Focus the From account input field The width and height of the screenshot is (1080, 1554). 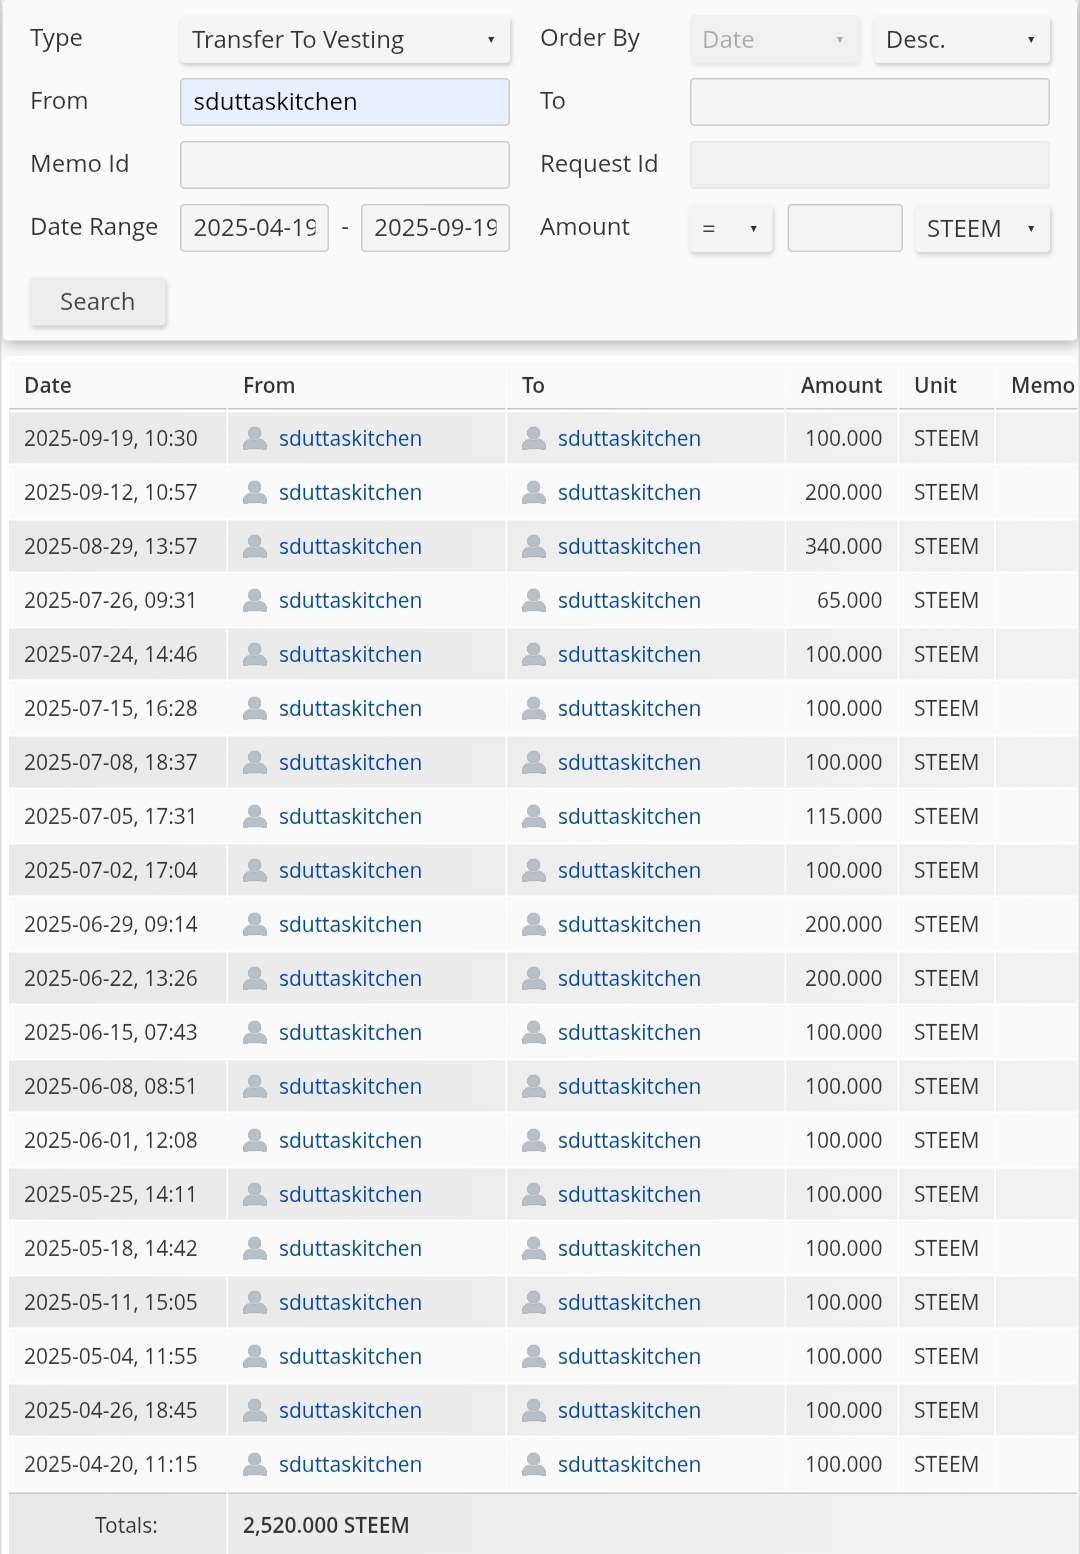pos(345,102)
